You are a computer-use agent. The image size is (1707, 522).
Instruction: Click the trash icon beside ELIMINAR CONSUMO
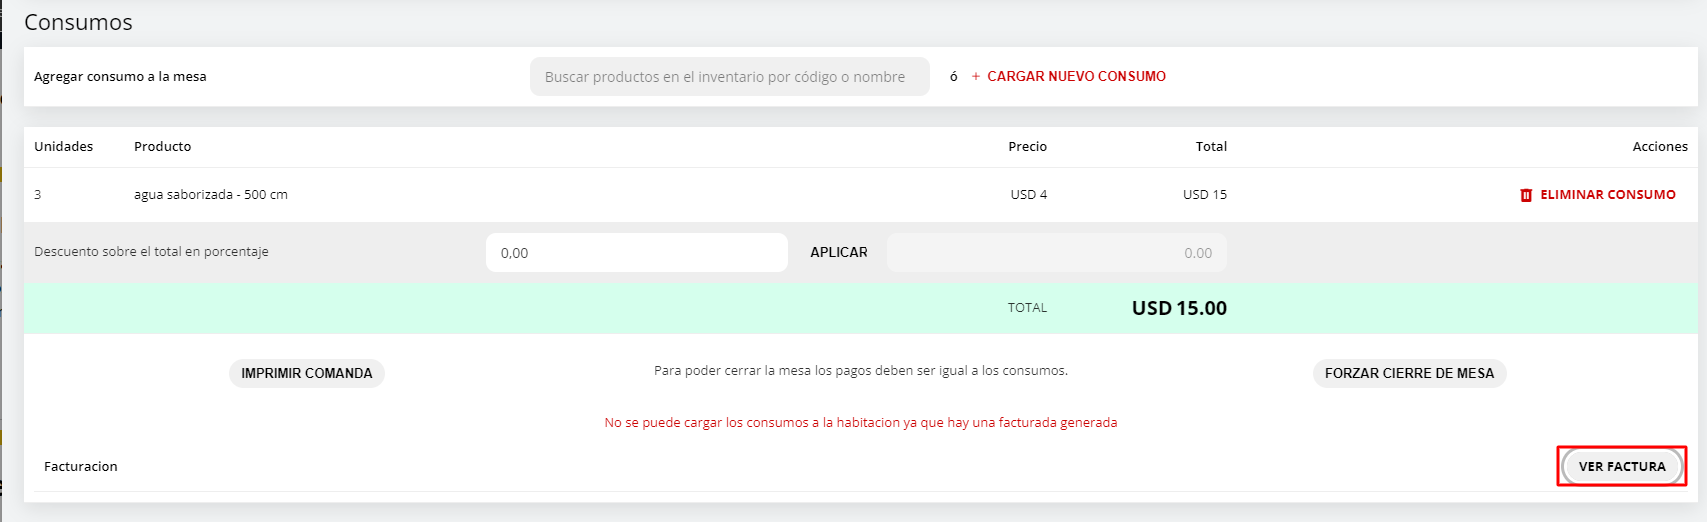coord(1525,195)
